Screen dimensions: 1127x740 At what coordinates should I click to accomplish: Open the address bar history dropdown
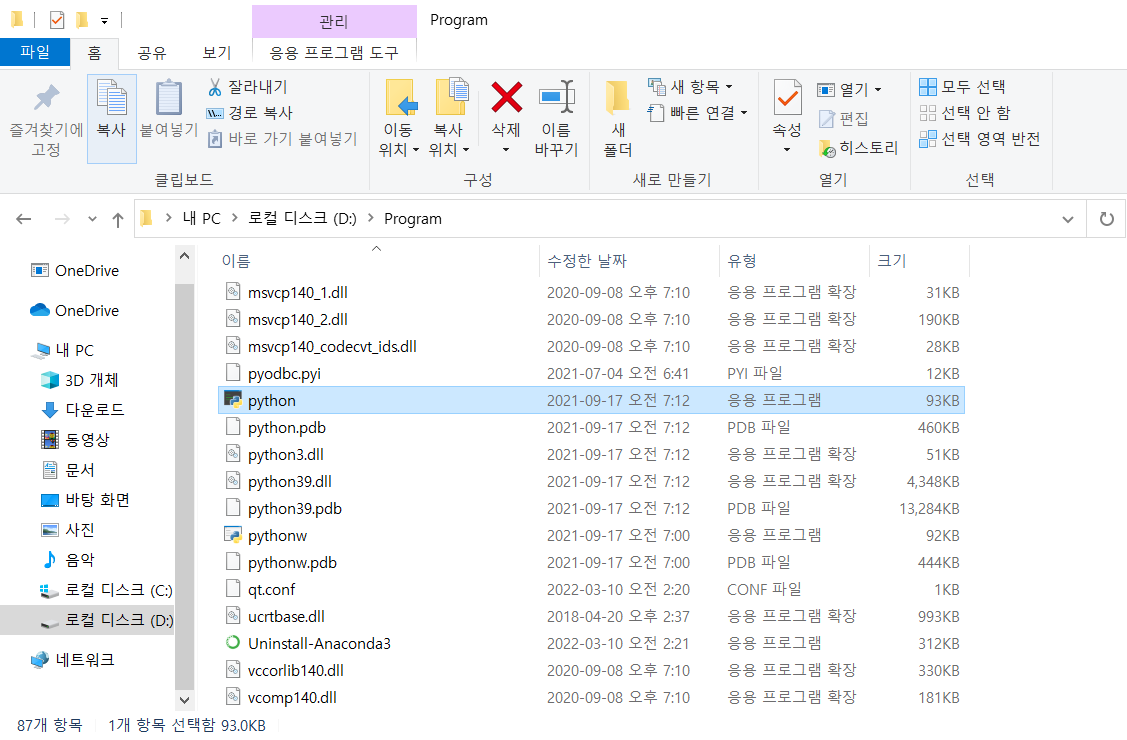point(1068,219)
